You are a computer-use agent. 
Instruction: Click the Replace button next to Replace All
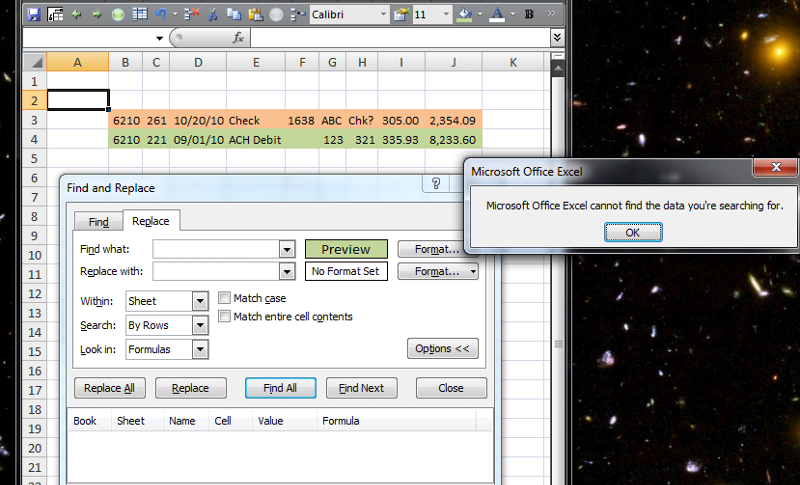[x=190, y=388]
